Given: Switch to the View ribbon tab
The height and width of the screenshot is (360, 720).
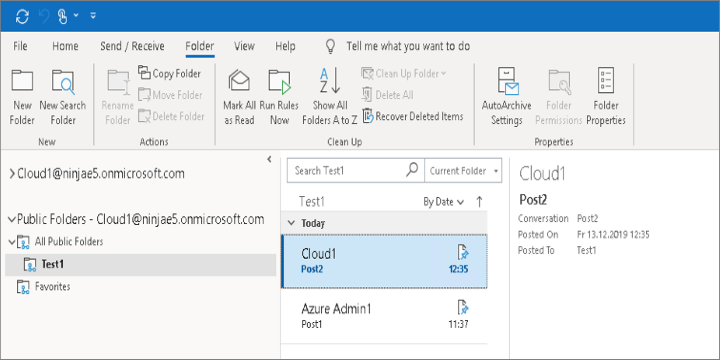Looking at the screenshot, I should [244, 46].
